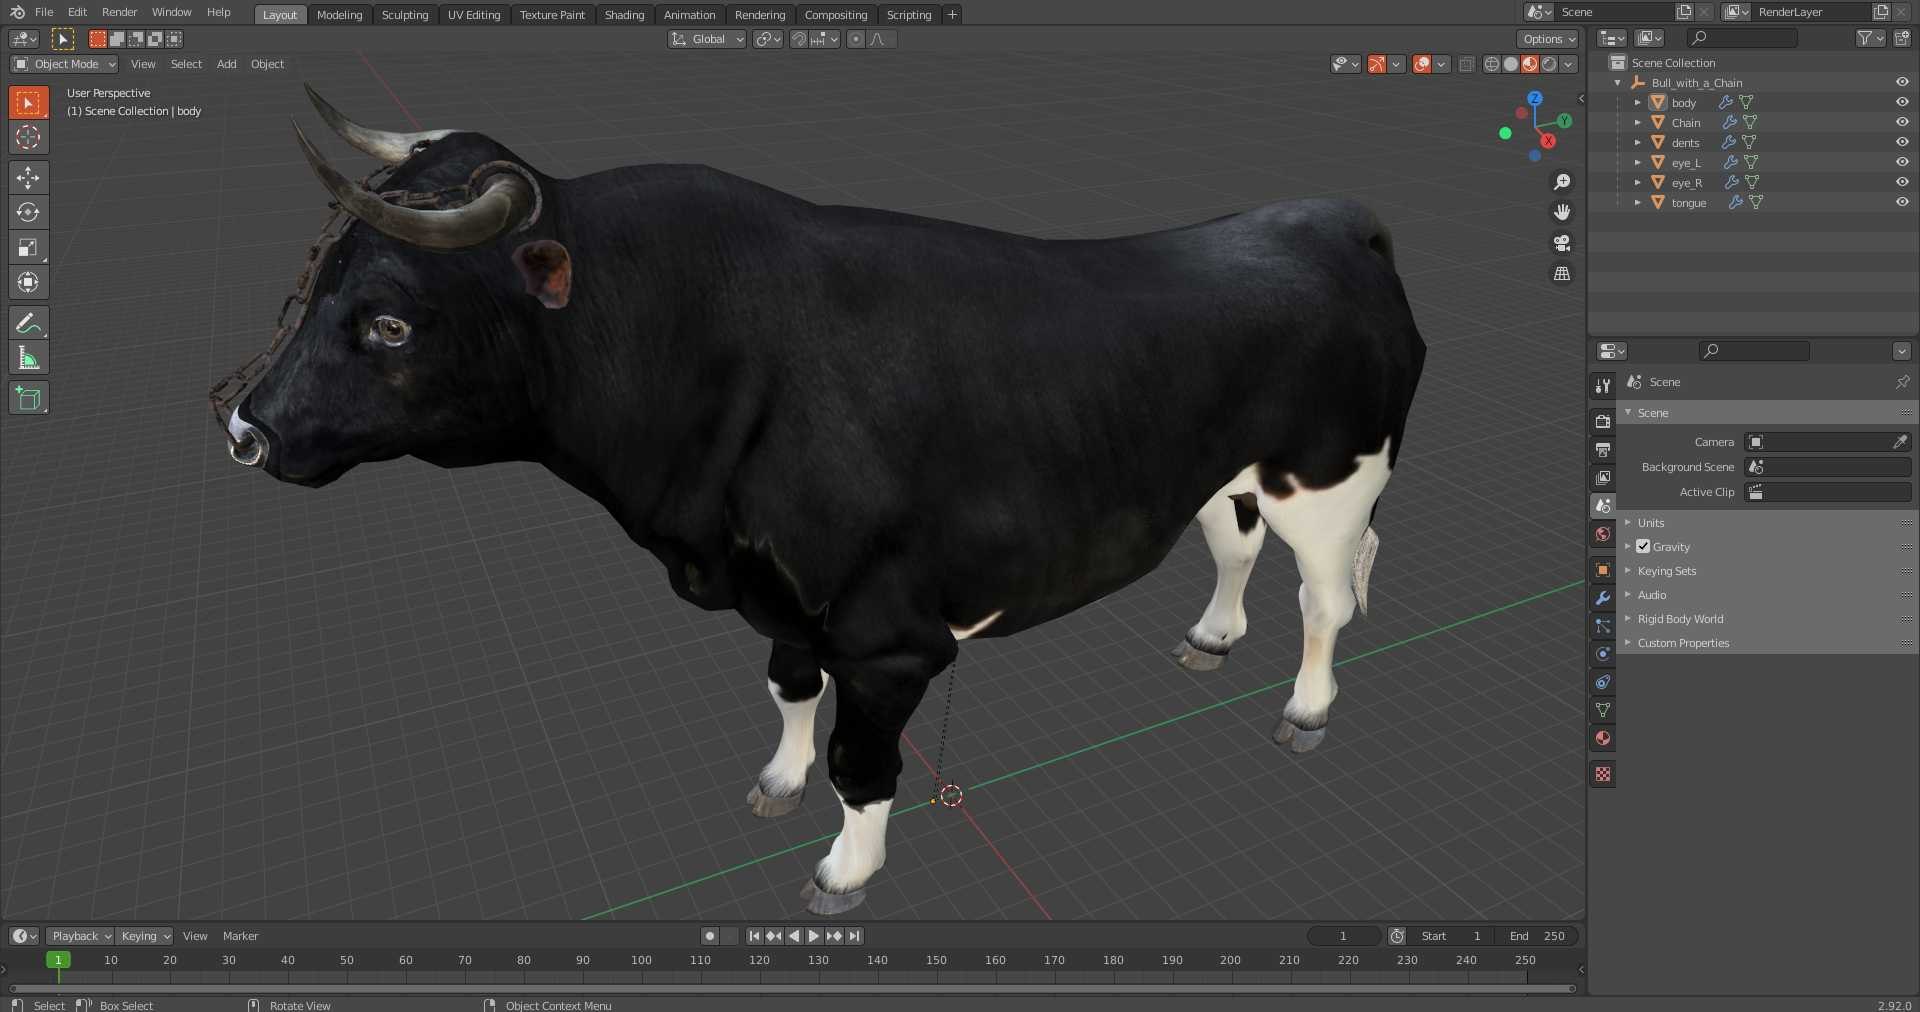Activate the Rotate tool
The width and height of the screenshot is (1920, 1012).
[28, 213]
